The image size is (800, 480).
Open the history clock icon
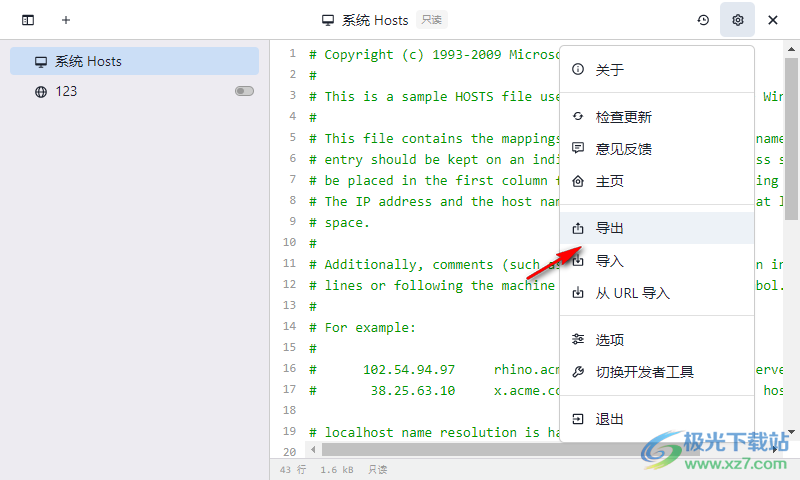(703, 20)
